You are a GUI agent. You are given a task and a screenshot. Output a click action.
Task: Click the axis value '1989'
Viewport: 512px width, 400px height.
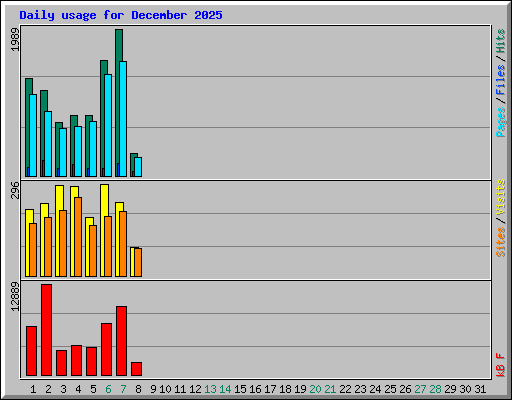[x=15, y=39]
